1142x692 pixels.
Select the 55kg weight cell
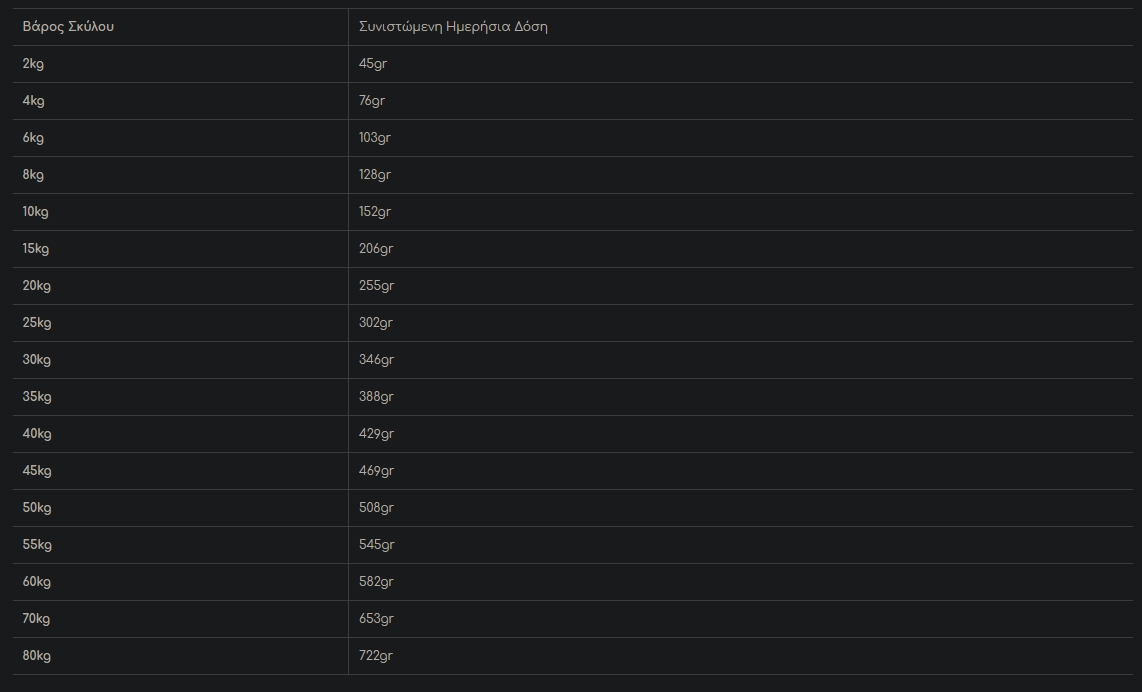pyautogui.click(x=37, y=545)
